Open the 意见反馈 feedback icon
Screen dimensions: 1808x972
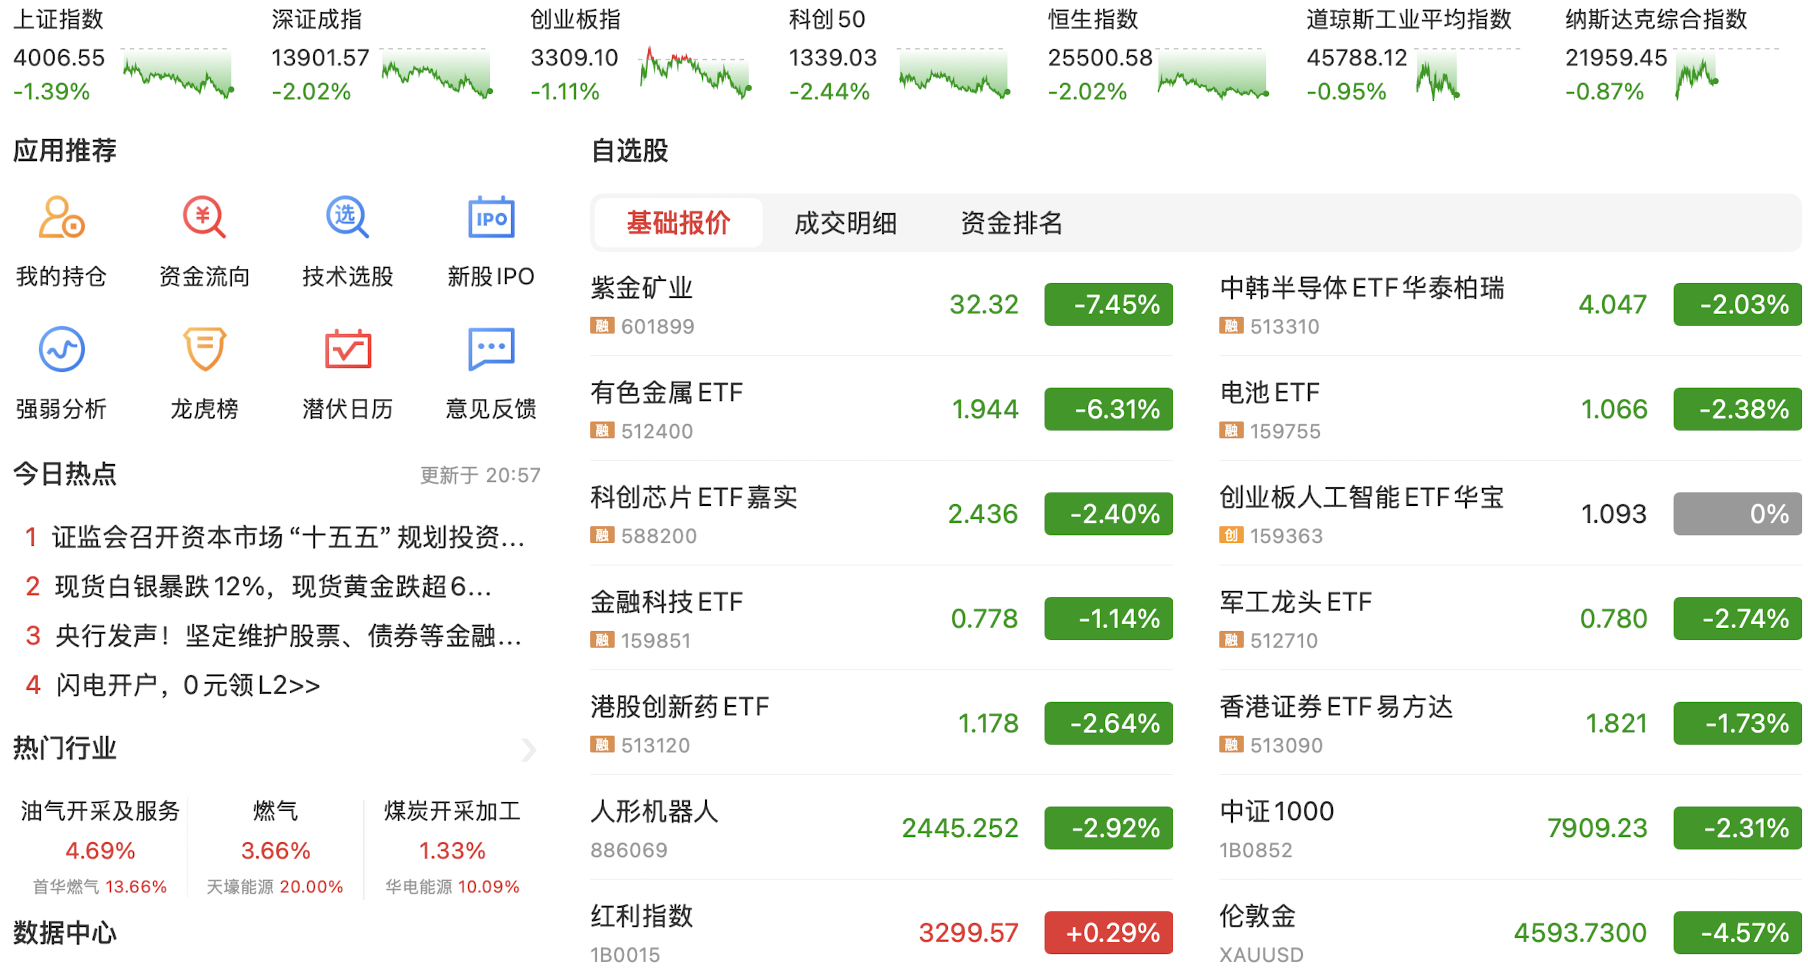click(491, 350)
